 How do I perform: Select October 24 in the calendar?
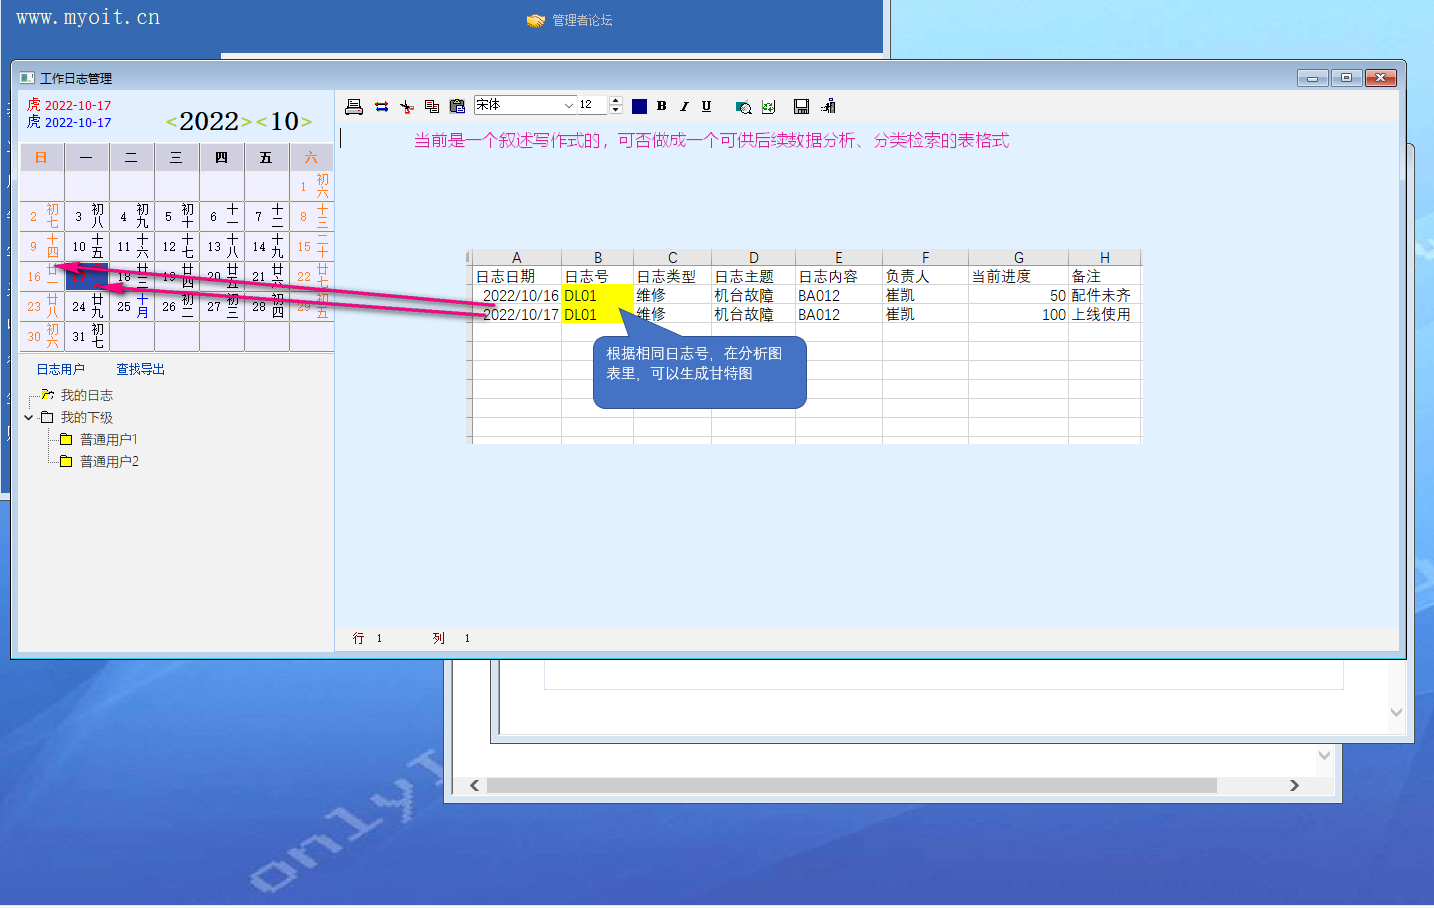point(86,307)
